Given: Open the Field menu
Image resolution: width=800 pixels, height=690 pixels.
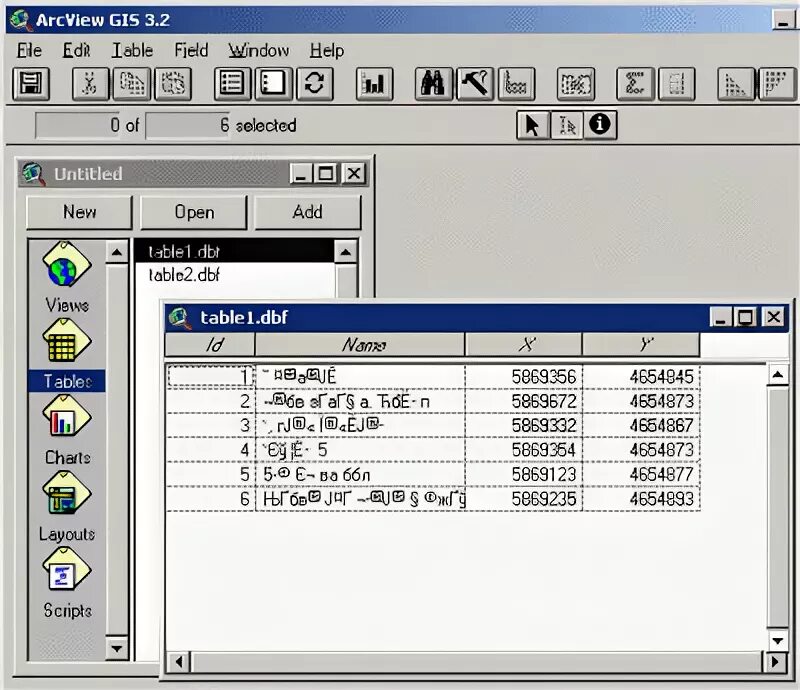Looking at the screenshot, I should tap(191, 51).
